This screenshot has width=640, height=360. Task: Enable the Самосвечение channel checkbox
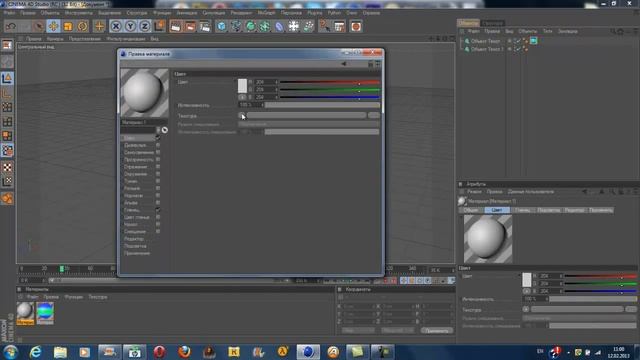point(158,152)
